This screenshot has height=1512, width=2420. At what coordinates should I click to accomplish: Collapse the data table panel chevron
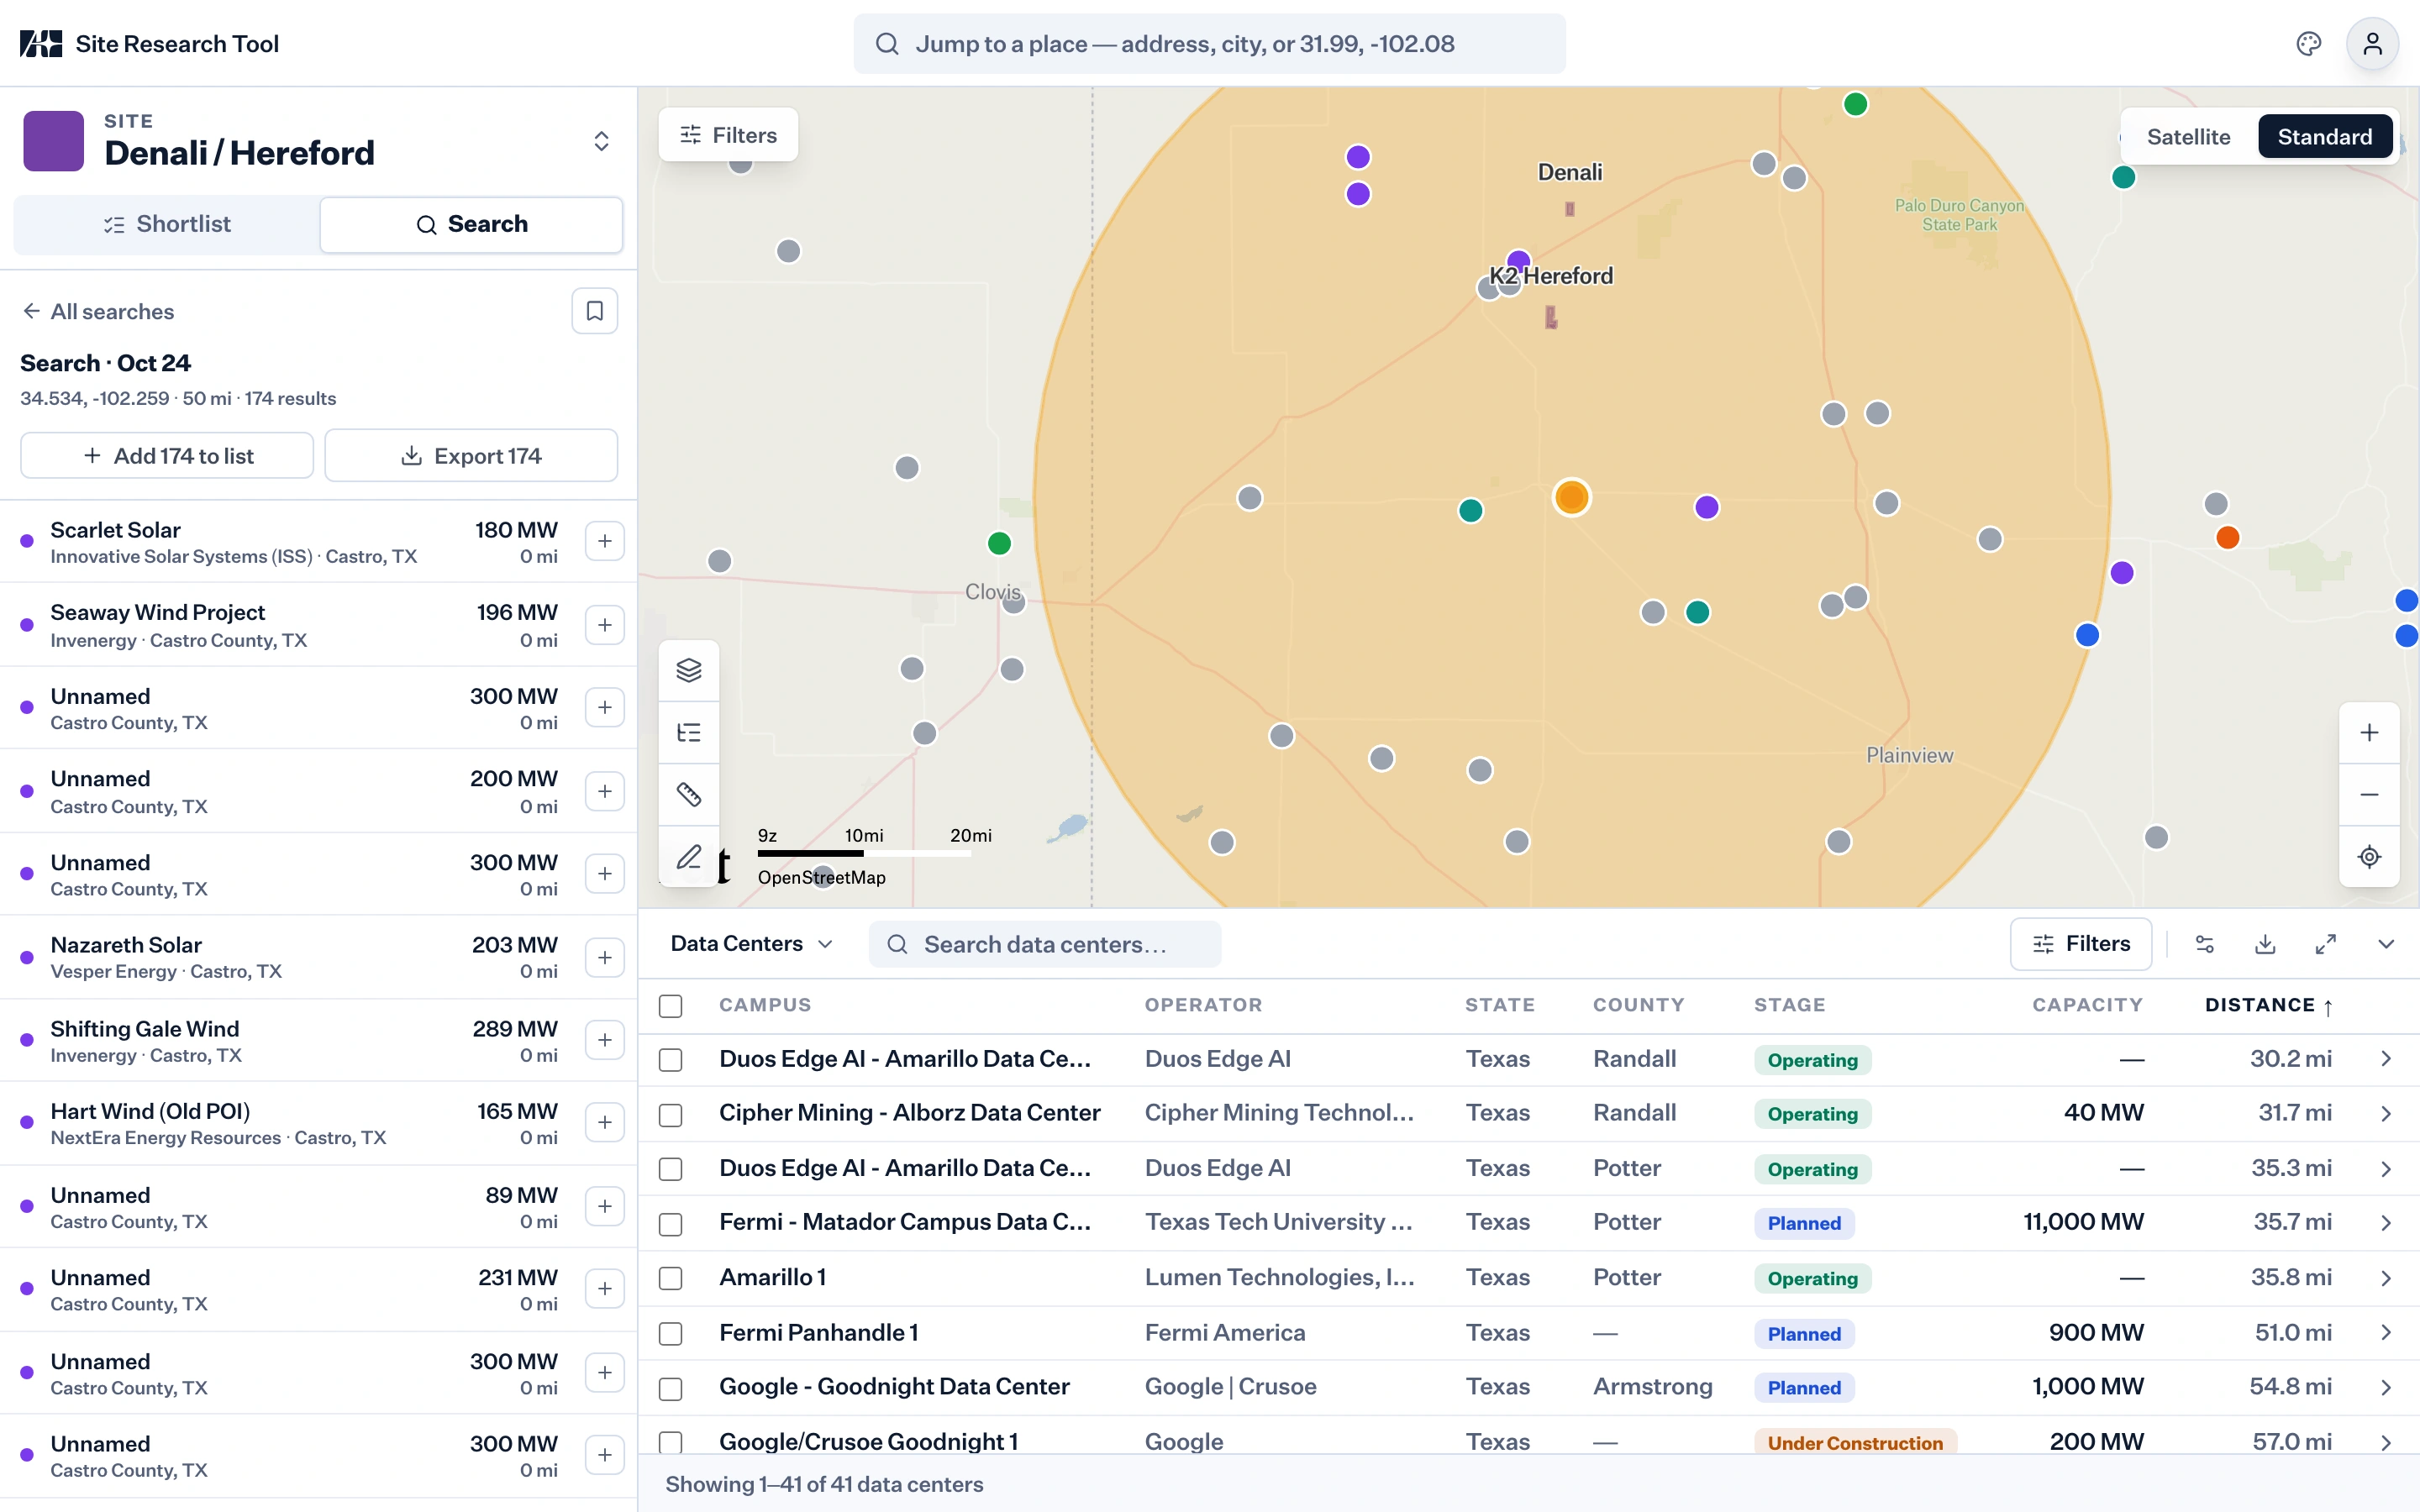click(2386, 944)
